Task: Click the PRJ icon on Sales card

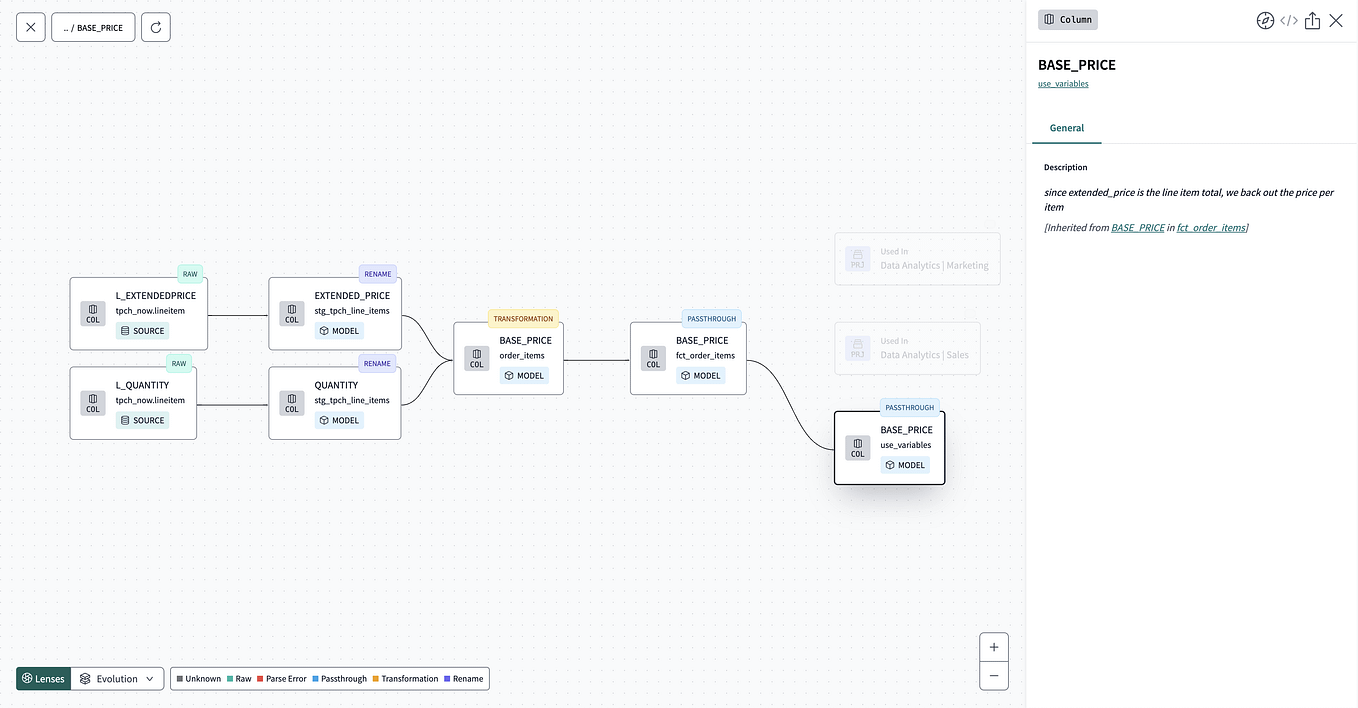Action: click(857, 348)
